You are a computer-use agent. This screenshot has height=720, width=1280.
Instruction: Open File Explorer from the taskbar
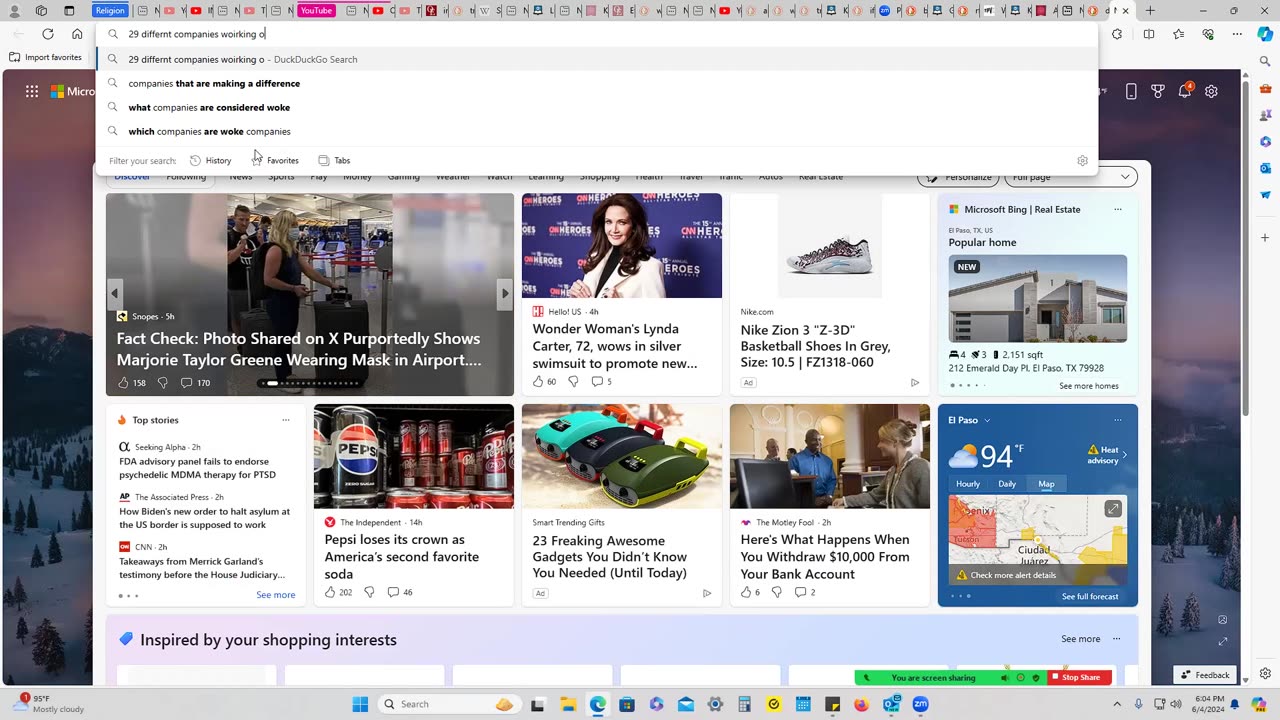[568, 704]
